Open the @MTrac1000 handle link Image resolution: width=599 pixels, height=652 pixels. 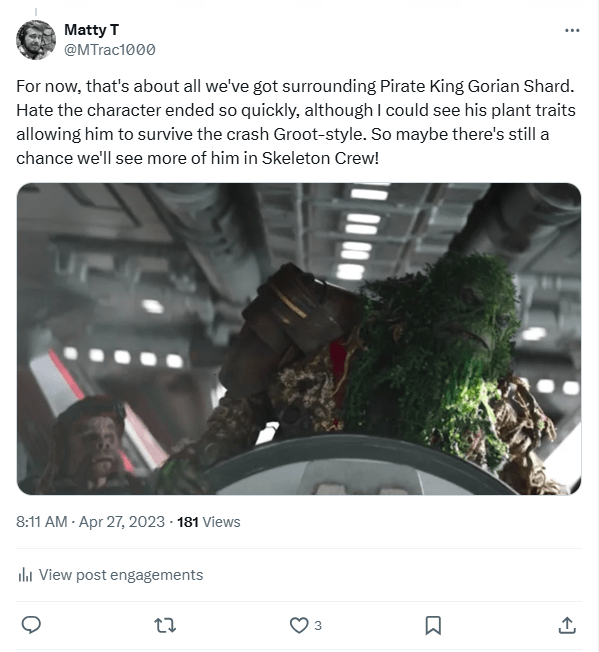click(x=110, y=49)
